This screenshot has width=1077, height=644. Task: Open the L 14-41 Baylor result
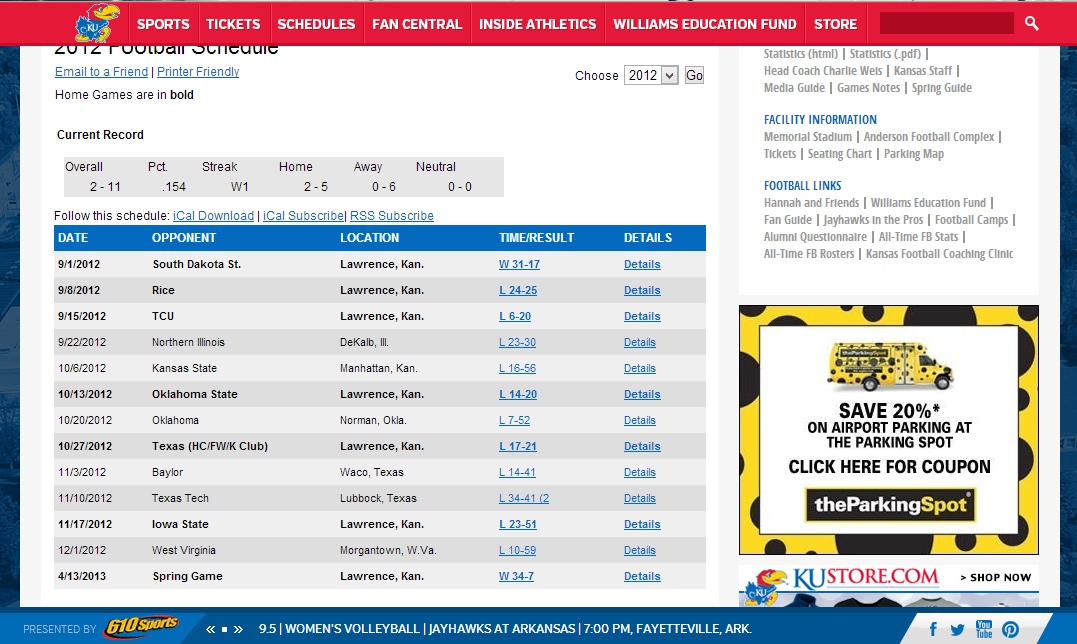point(517,472)
